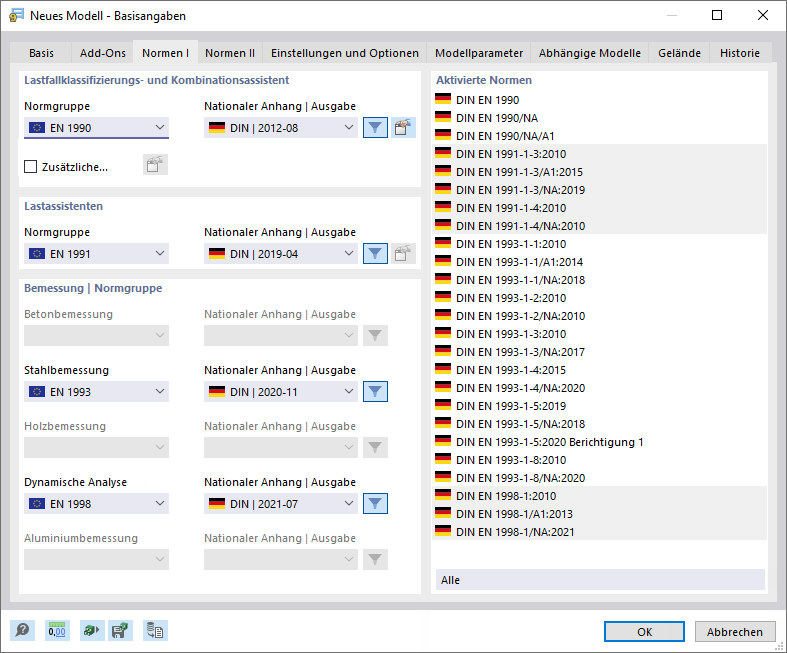Open Stahlbemessung EN 1993 dropdown
Viewport: 787px width, 653px height.
pos(96,391)
